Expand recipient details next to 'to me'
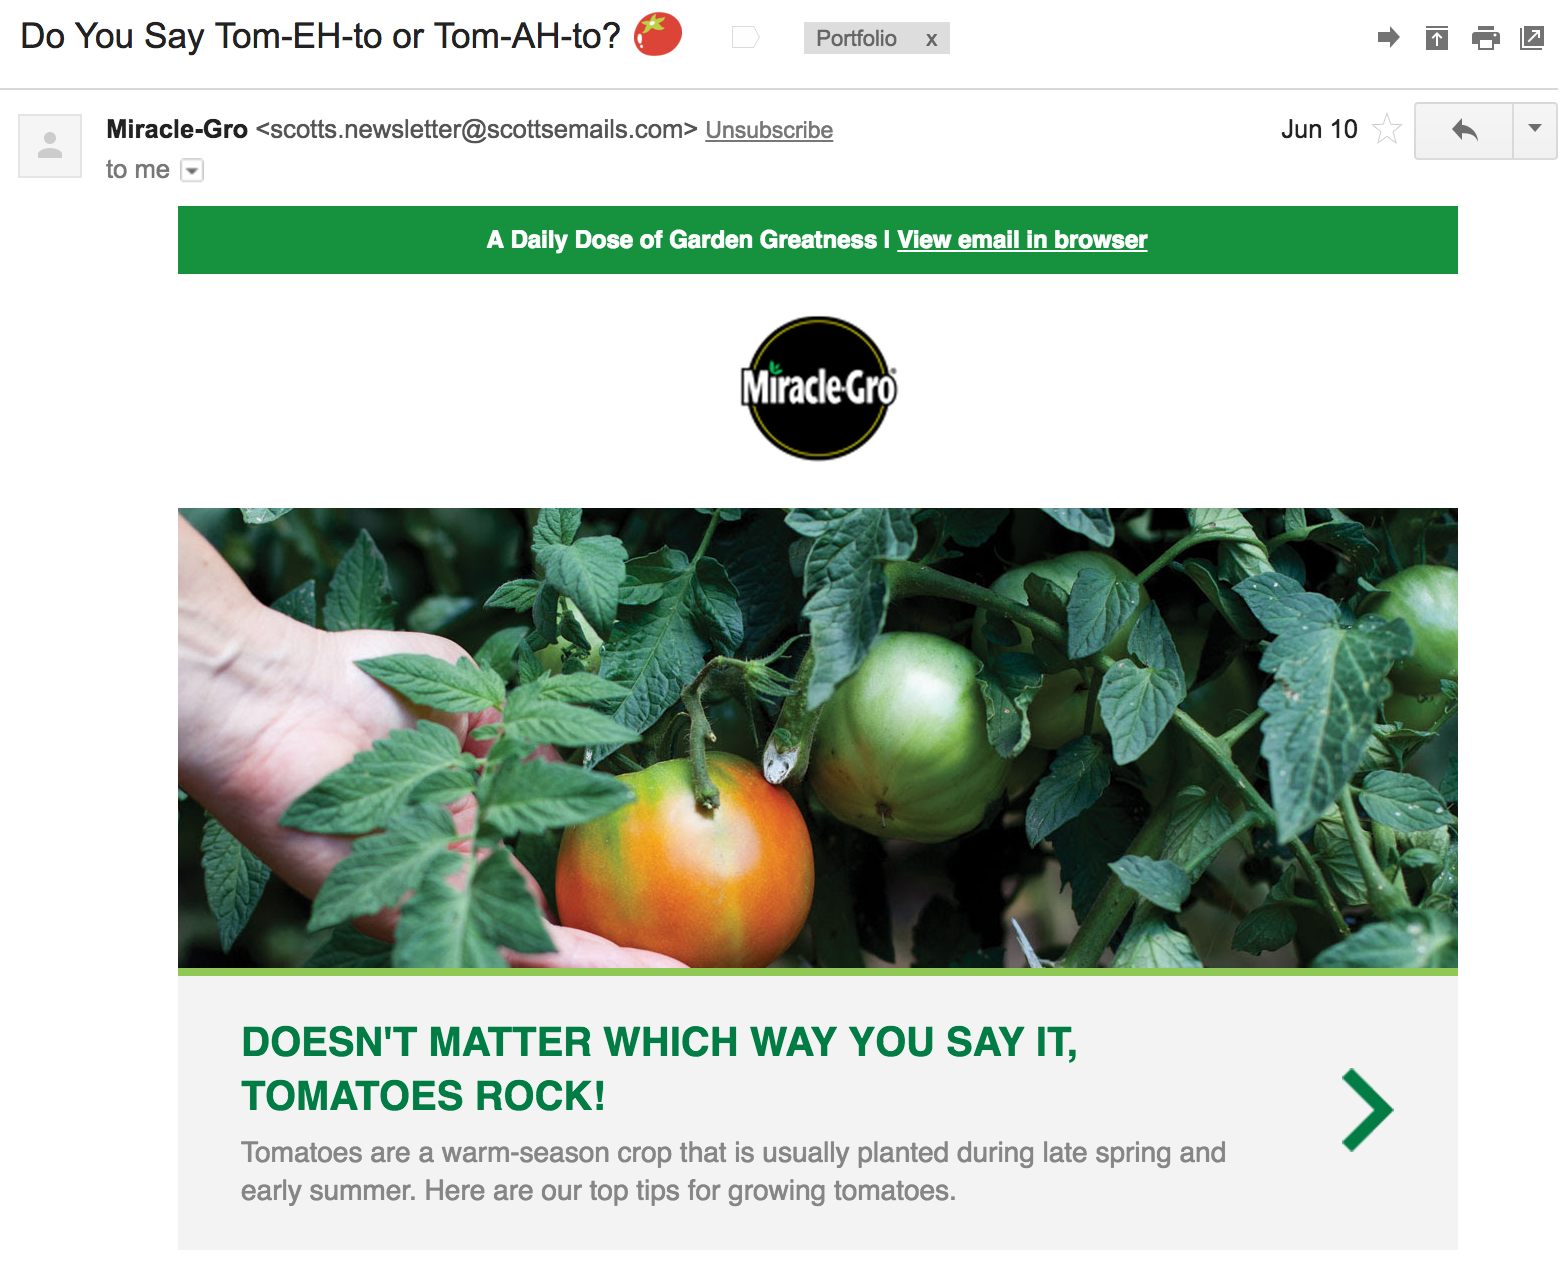This screenshot has height=1286, width=1560. tap(192, 171)
